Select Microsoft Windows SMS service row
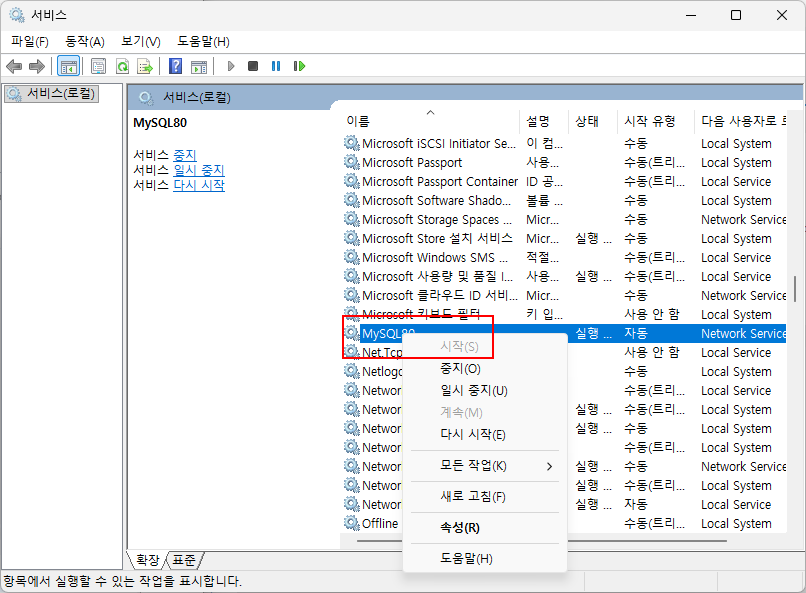This screenshot has height=593, width=806. click(565, 257)
